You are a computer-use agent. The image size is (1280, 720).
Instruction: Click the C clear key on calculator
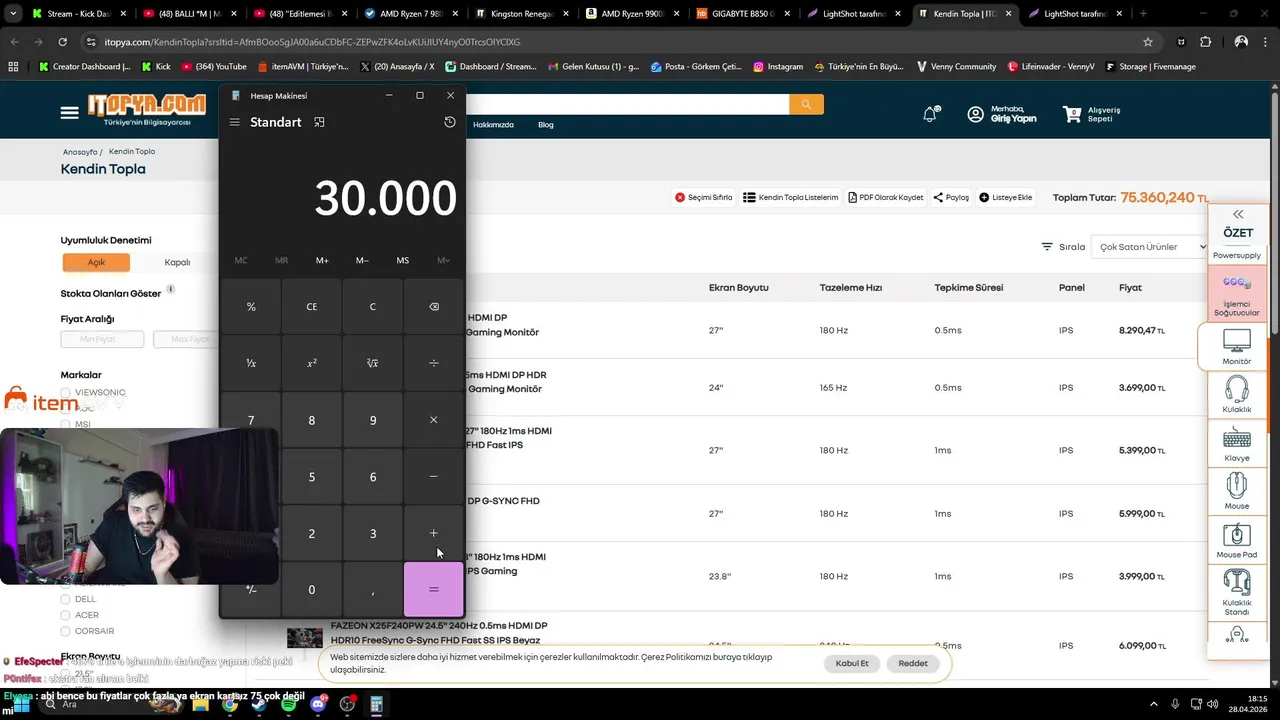coord(373,307)
